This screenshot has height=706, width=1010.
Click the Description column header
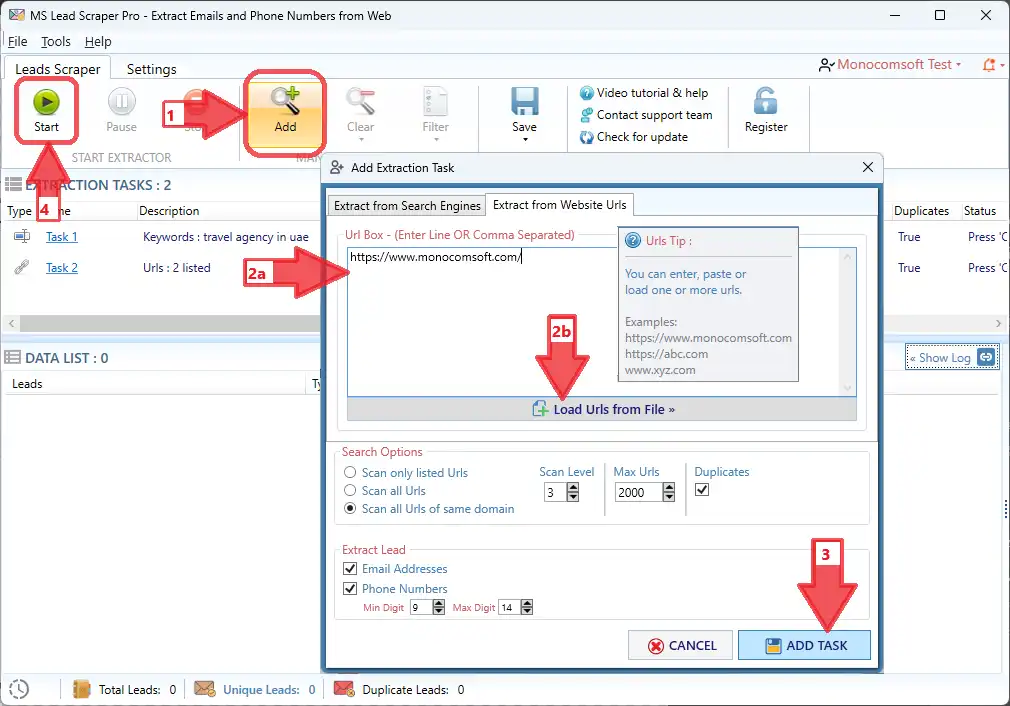click(169, 211)
